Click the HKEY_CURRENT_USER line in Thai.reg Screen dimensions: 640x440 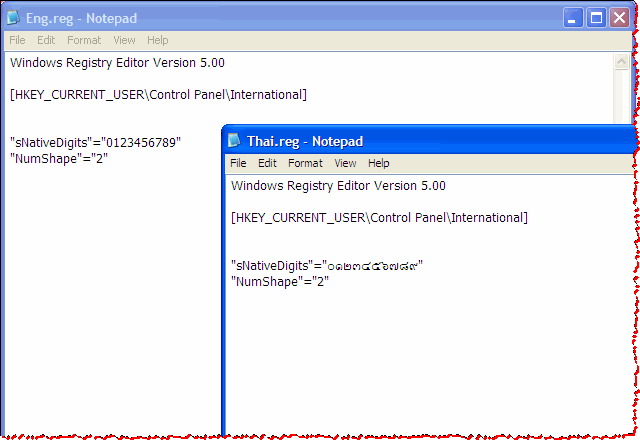[x=379, y=218]
